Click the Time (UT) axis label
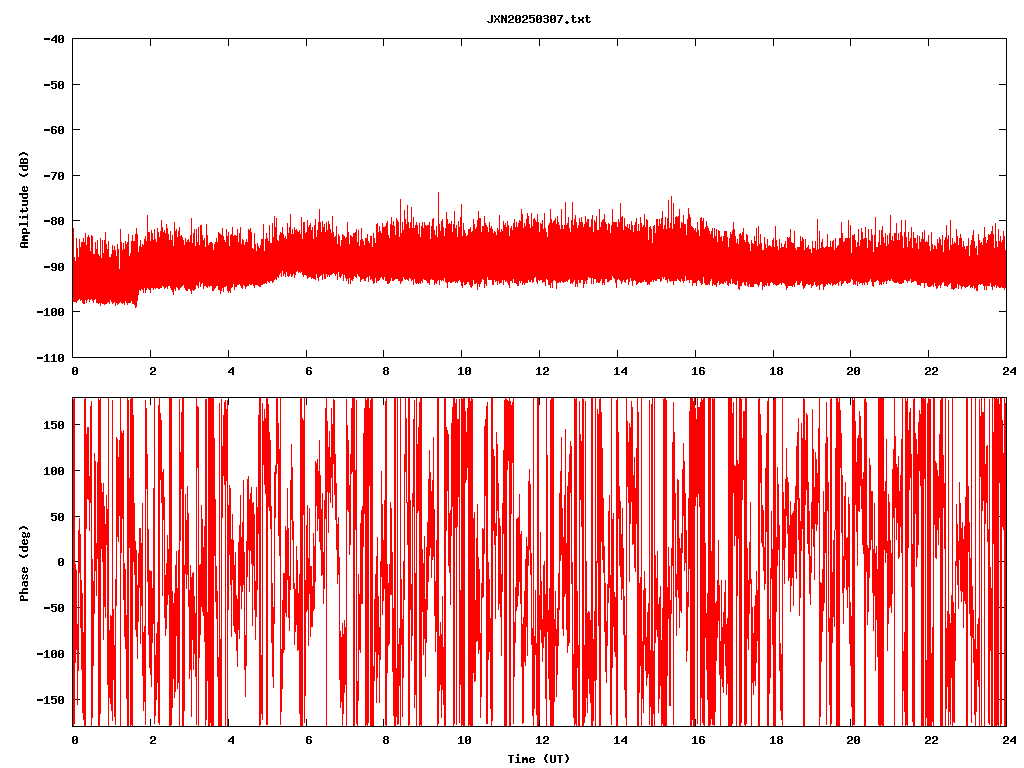1024x768 pixels. pos(539,759)
